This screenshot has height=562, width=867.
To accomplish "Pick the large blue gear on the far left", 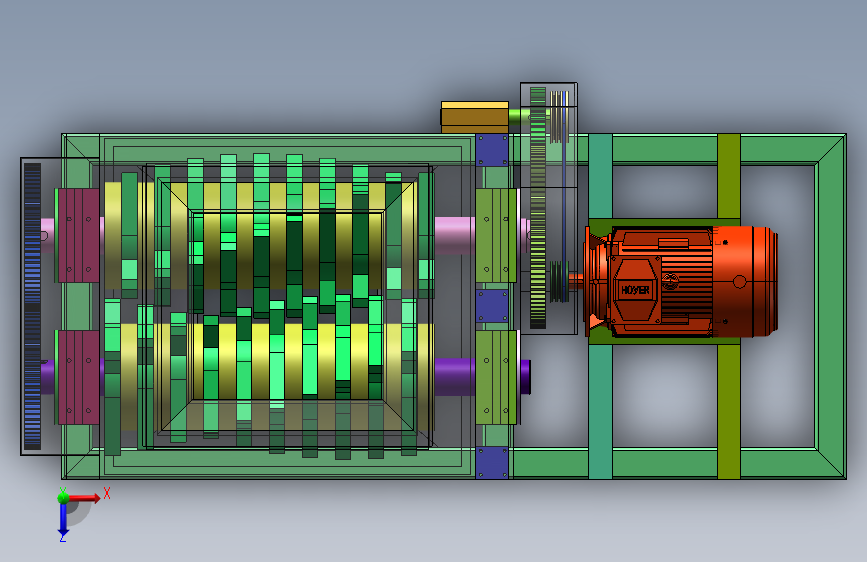I will click(33, 306).
